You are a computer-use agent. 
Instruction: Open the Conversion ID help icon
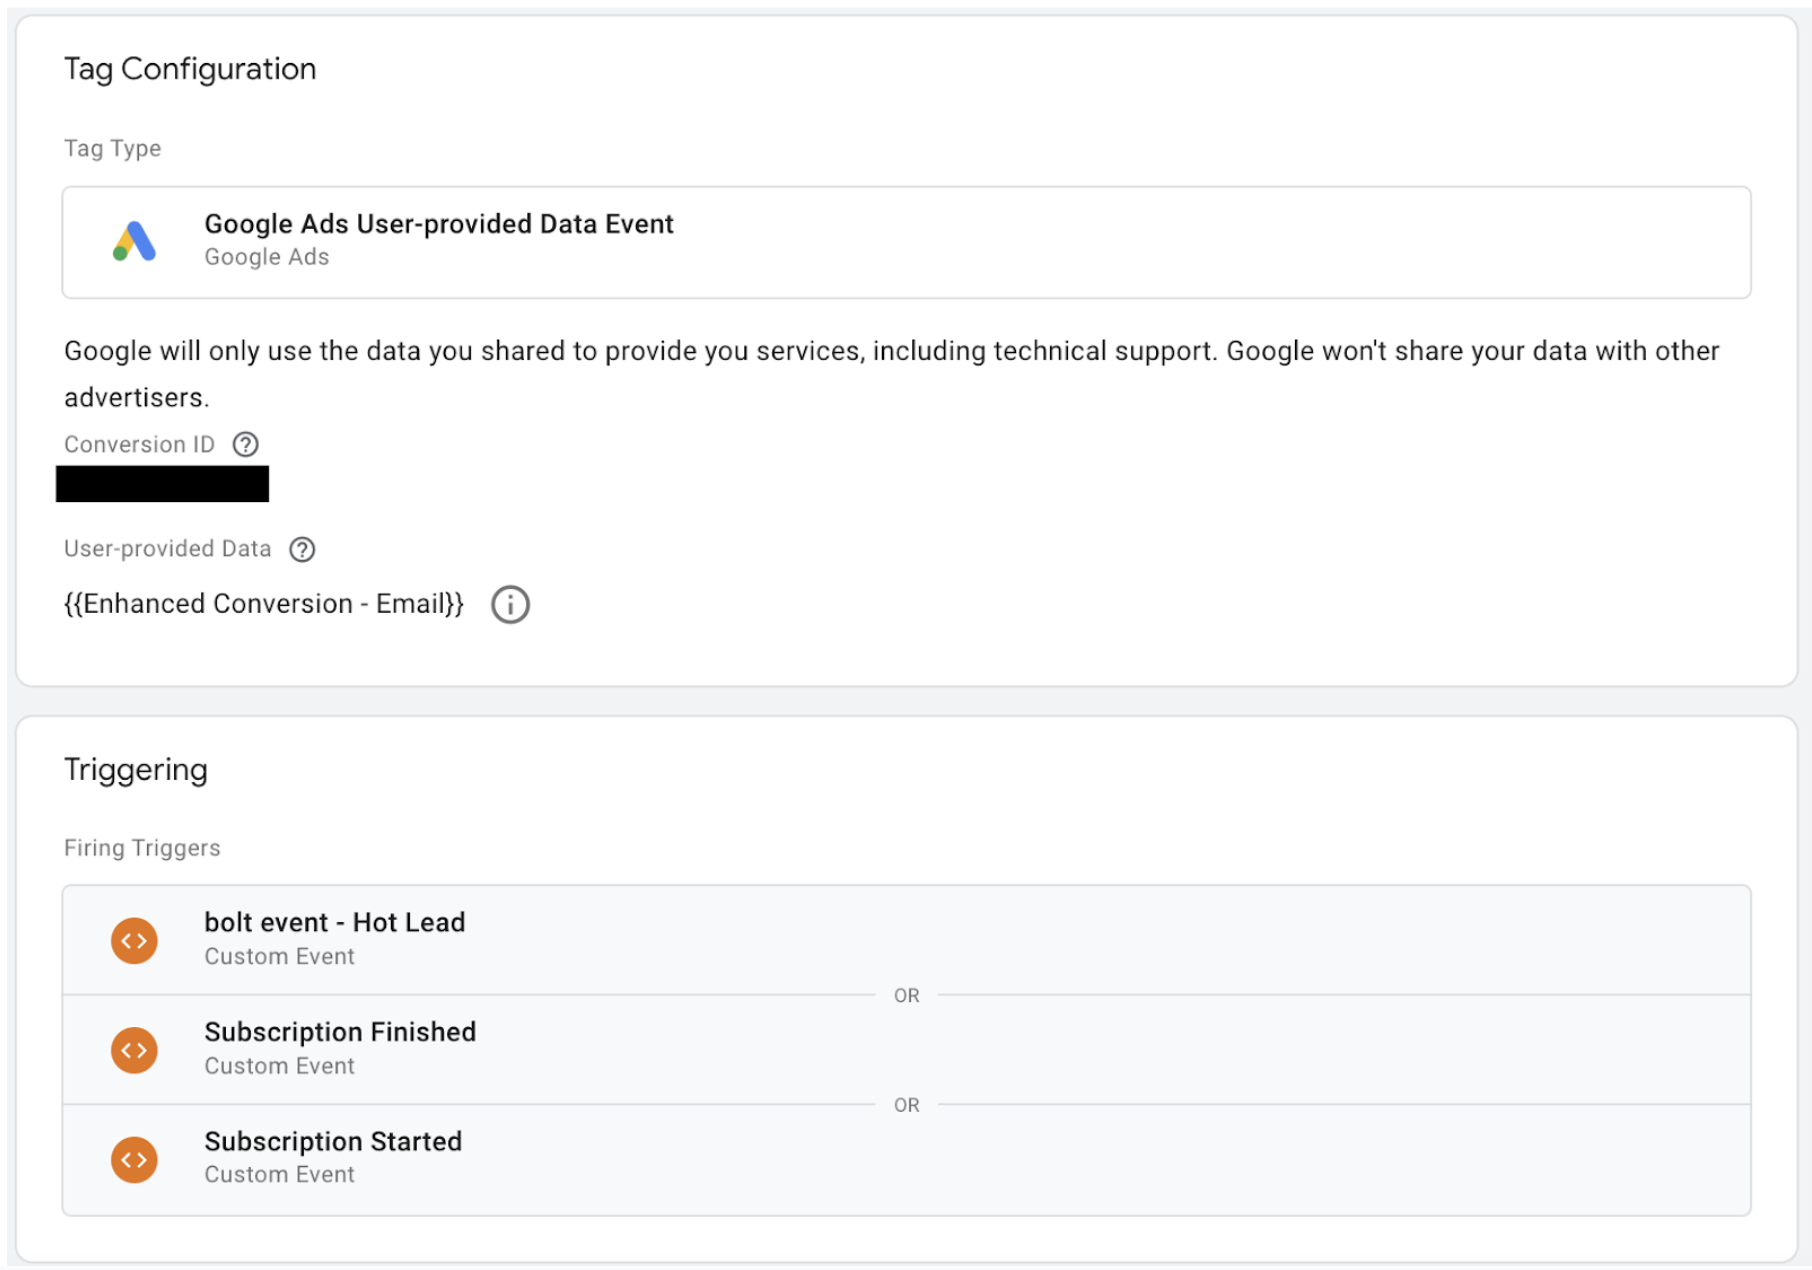click(x=245, y=444)
